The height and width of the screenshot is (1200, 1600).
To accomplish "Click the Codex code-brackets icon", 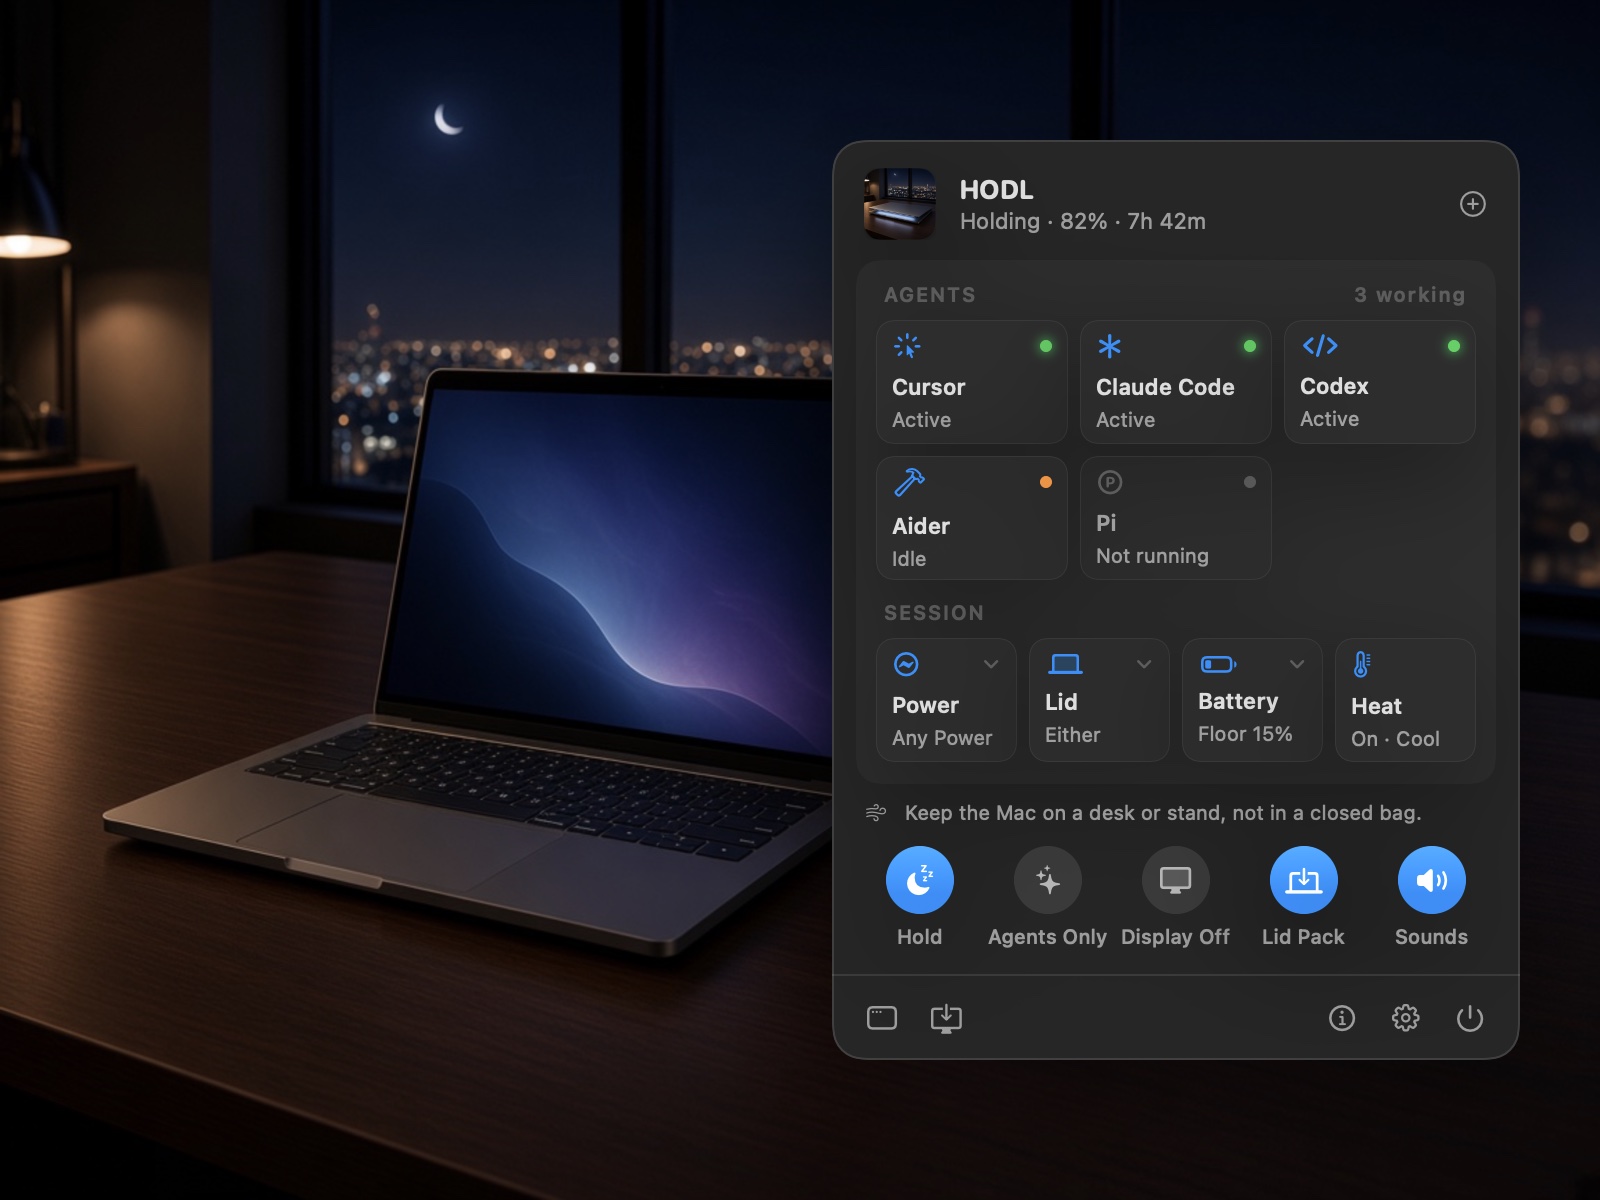I will pos(1320,346).
